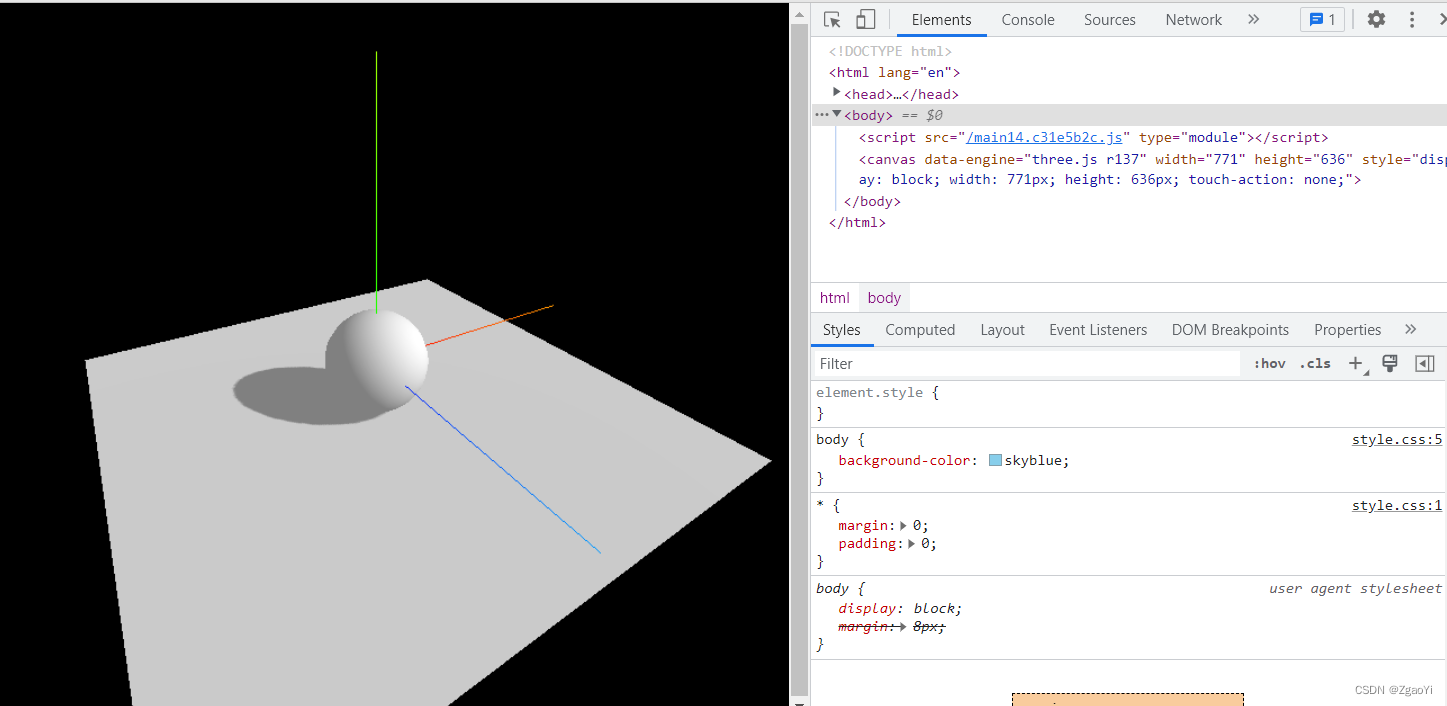The width and height of the screenshot is (1447, 706).
Task: Toggle the device toolbar icon
Action: (865, 20)
